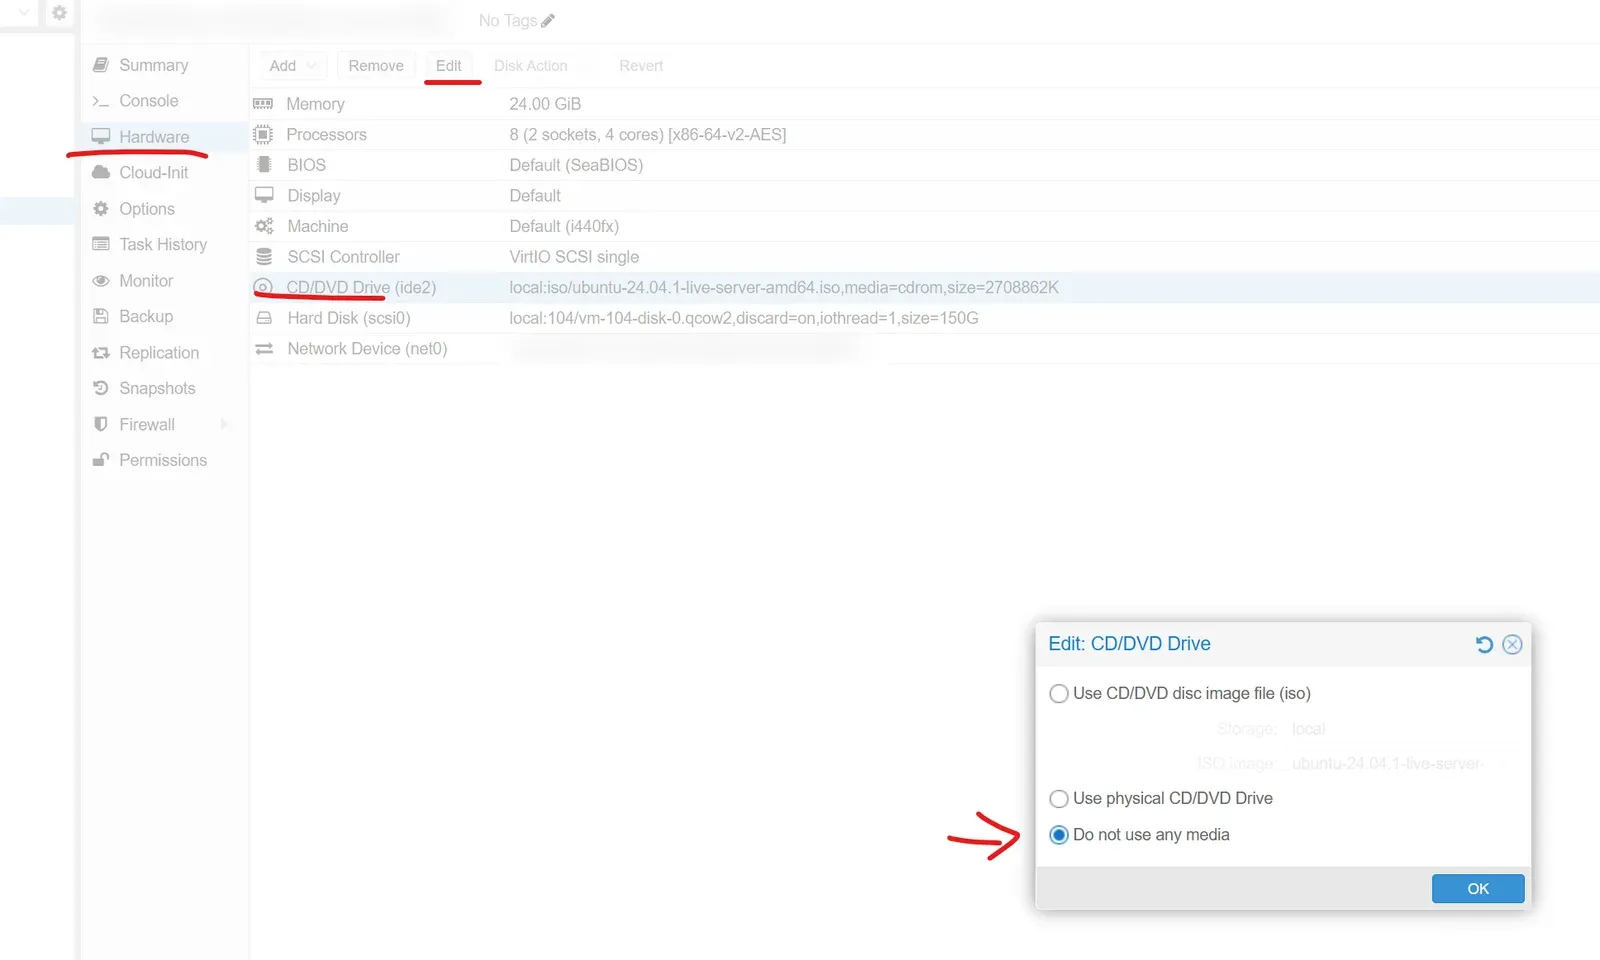Viewport: 1600px width, 960px height.
Task: Click the Remove button
Action: [x=376, y=66]
